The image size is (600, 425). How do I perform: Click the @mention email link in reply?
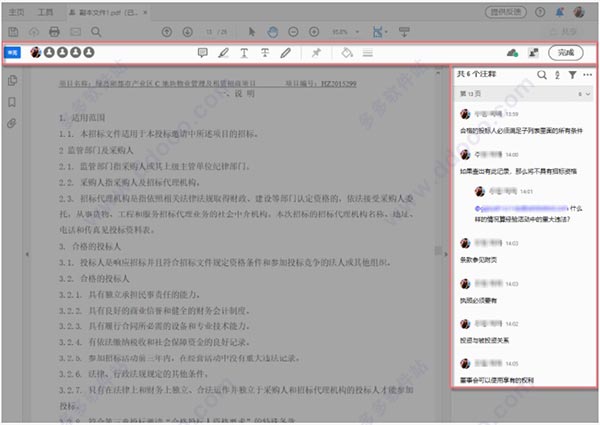pos(521,208)
